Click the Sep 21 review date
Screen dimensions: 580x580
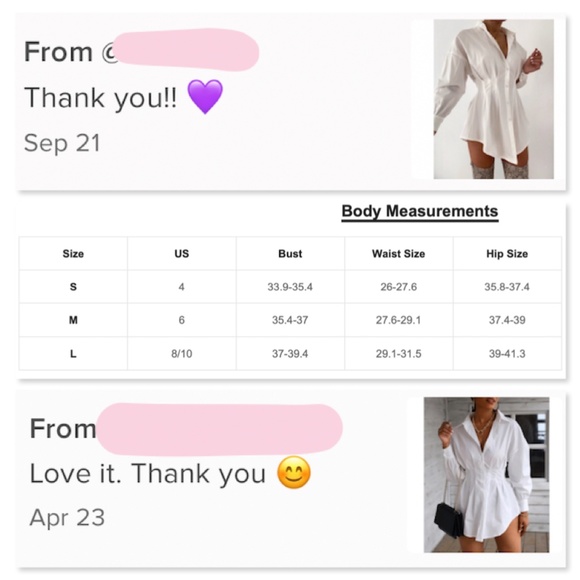click(62, 143)
